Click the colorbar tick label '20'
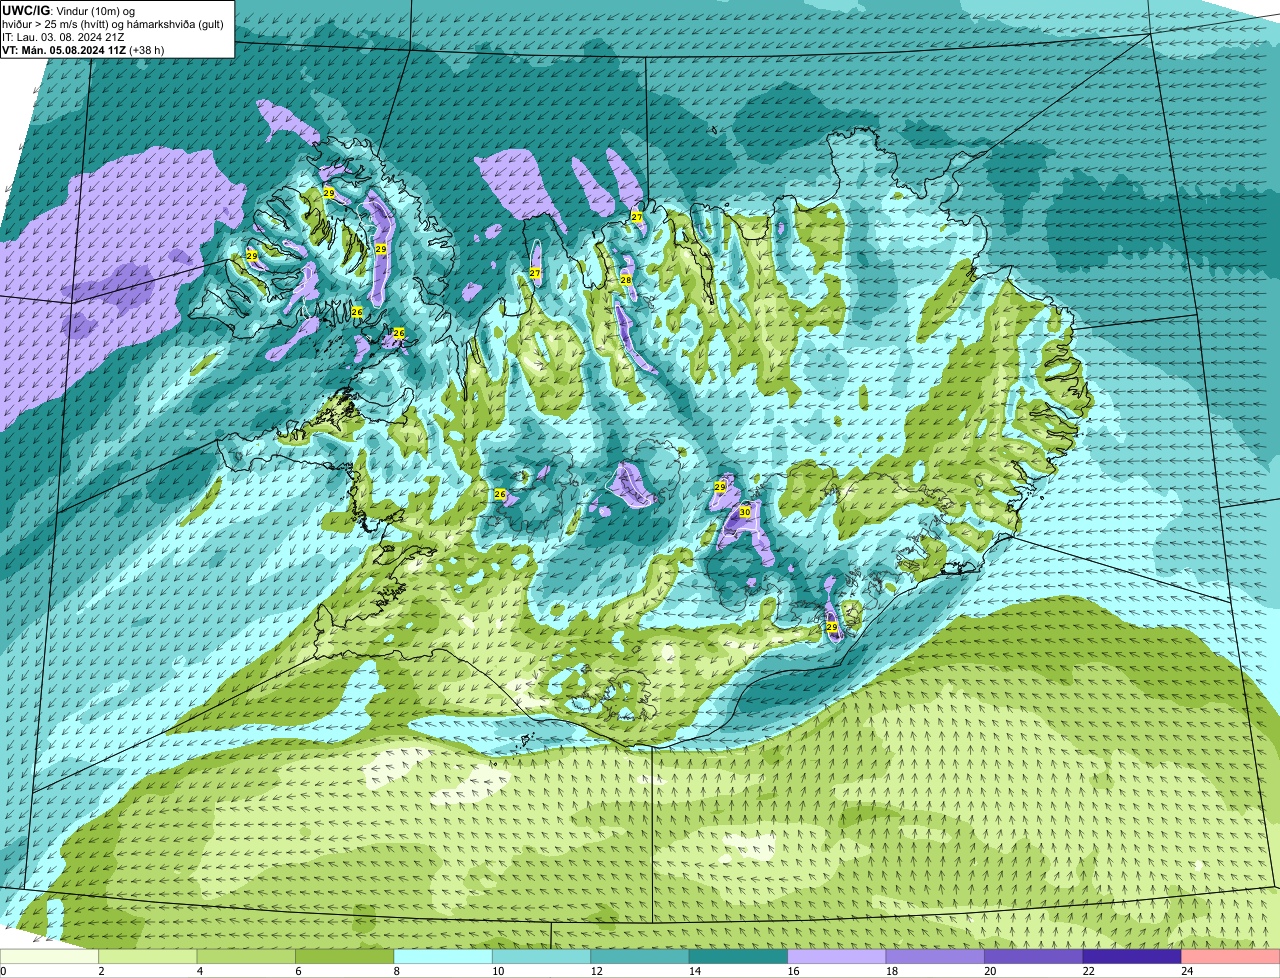Viewport: 1280px width, 978px height. (x=990, y=971)
